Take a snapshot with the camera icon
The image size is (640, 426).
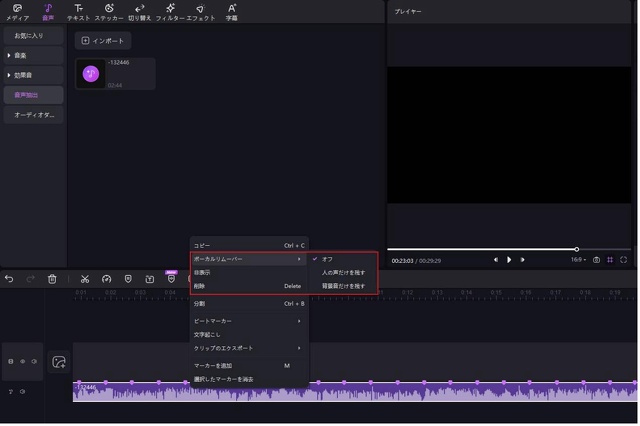597,260
